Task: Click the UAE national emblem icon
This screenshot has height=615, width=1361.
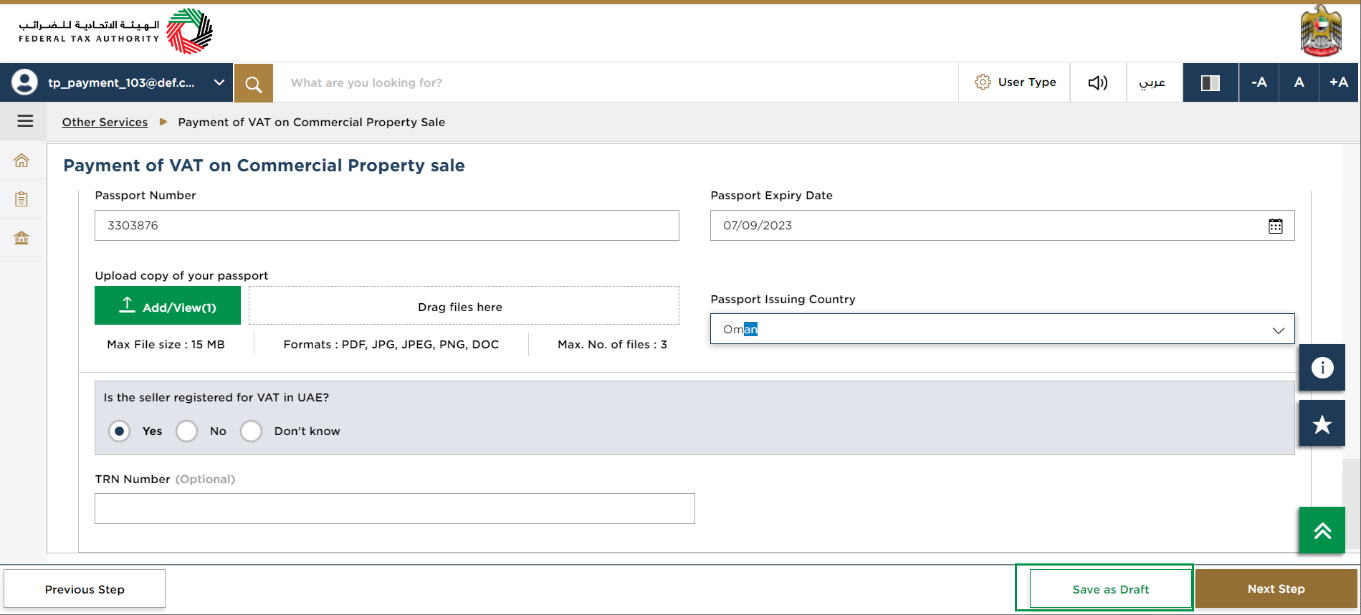Action: pos(1321,31)
